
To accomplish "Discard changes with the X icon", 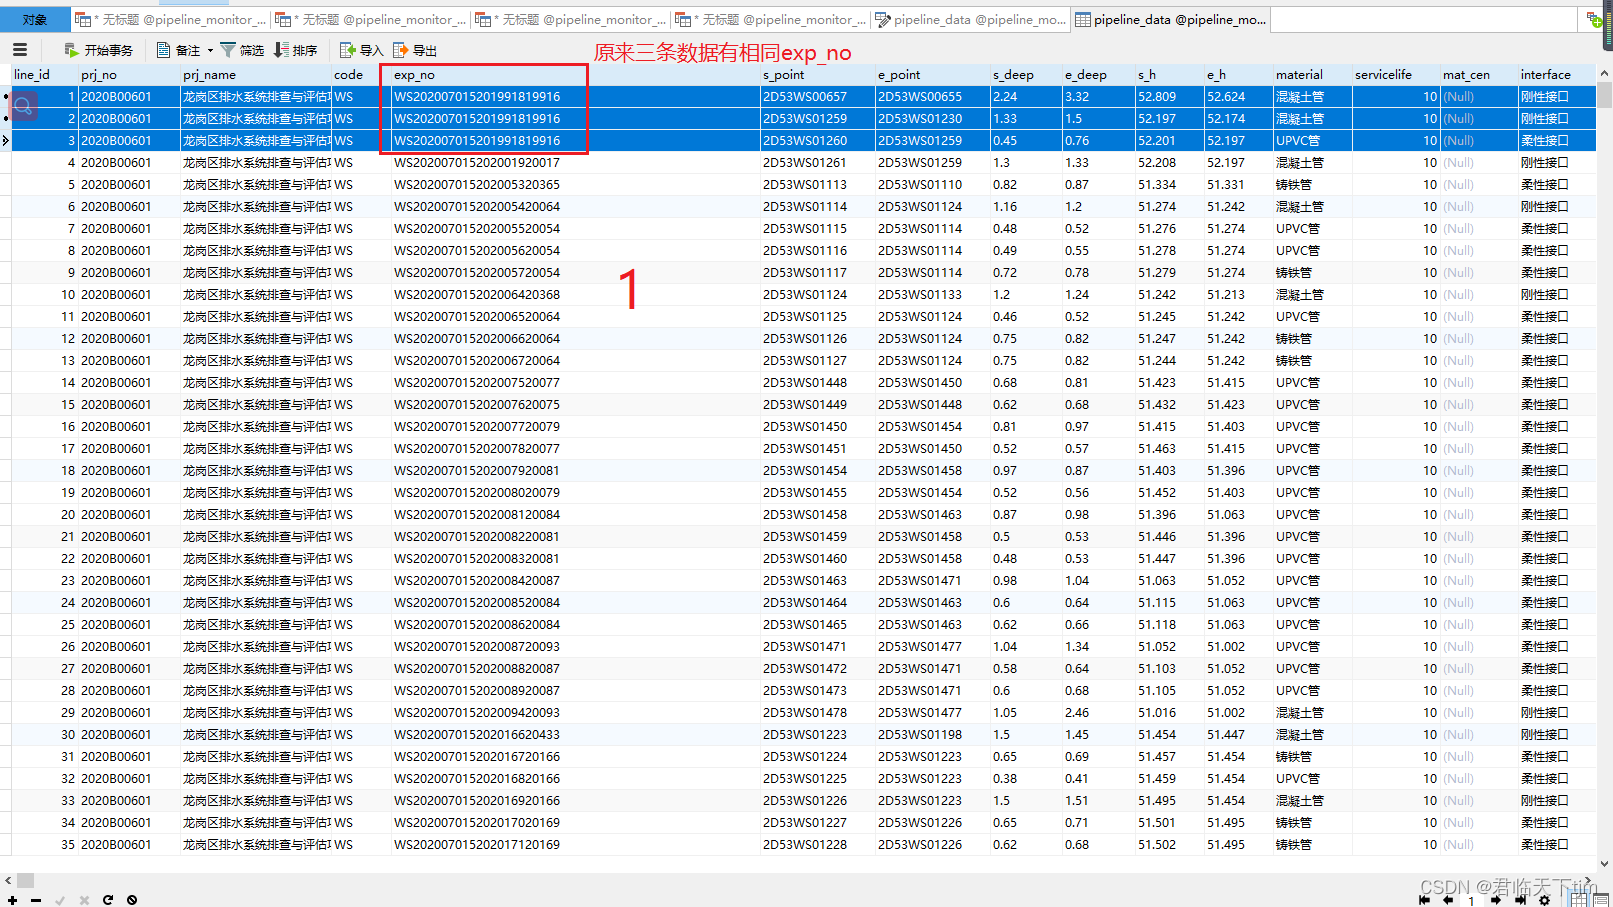I will [x=84, y=900].
